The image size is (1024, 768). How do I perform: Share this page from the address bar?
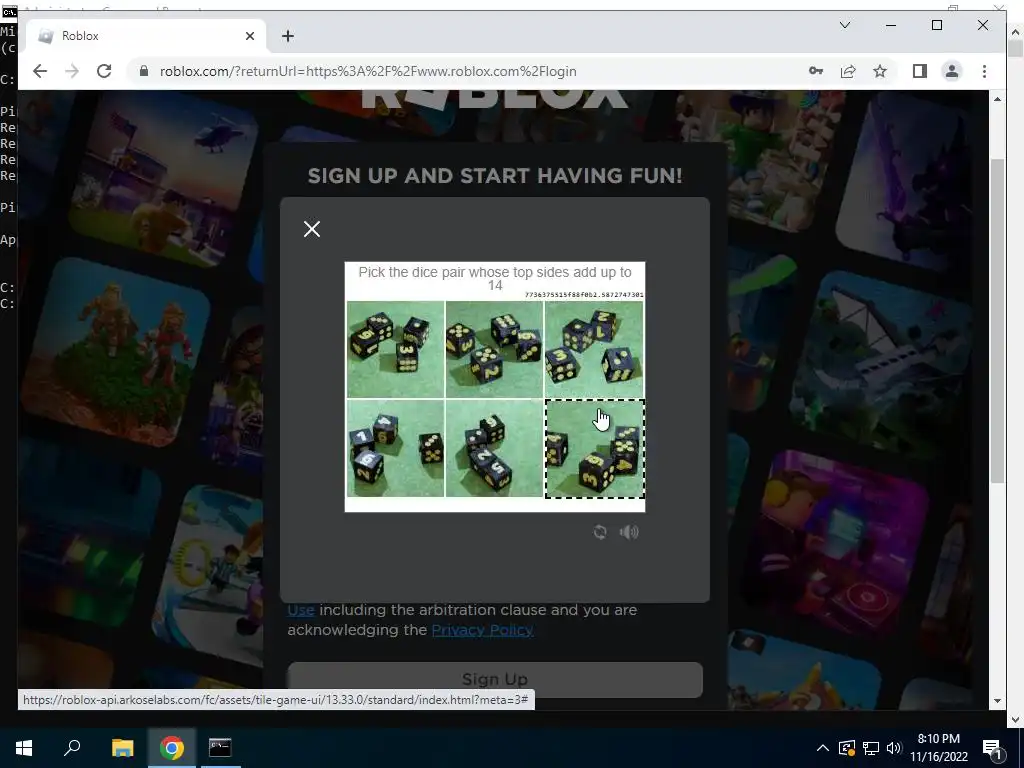tap(848, 71)
